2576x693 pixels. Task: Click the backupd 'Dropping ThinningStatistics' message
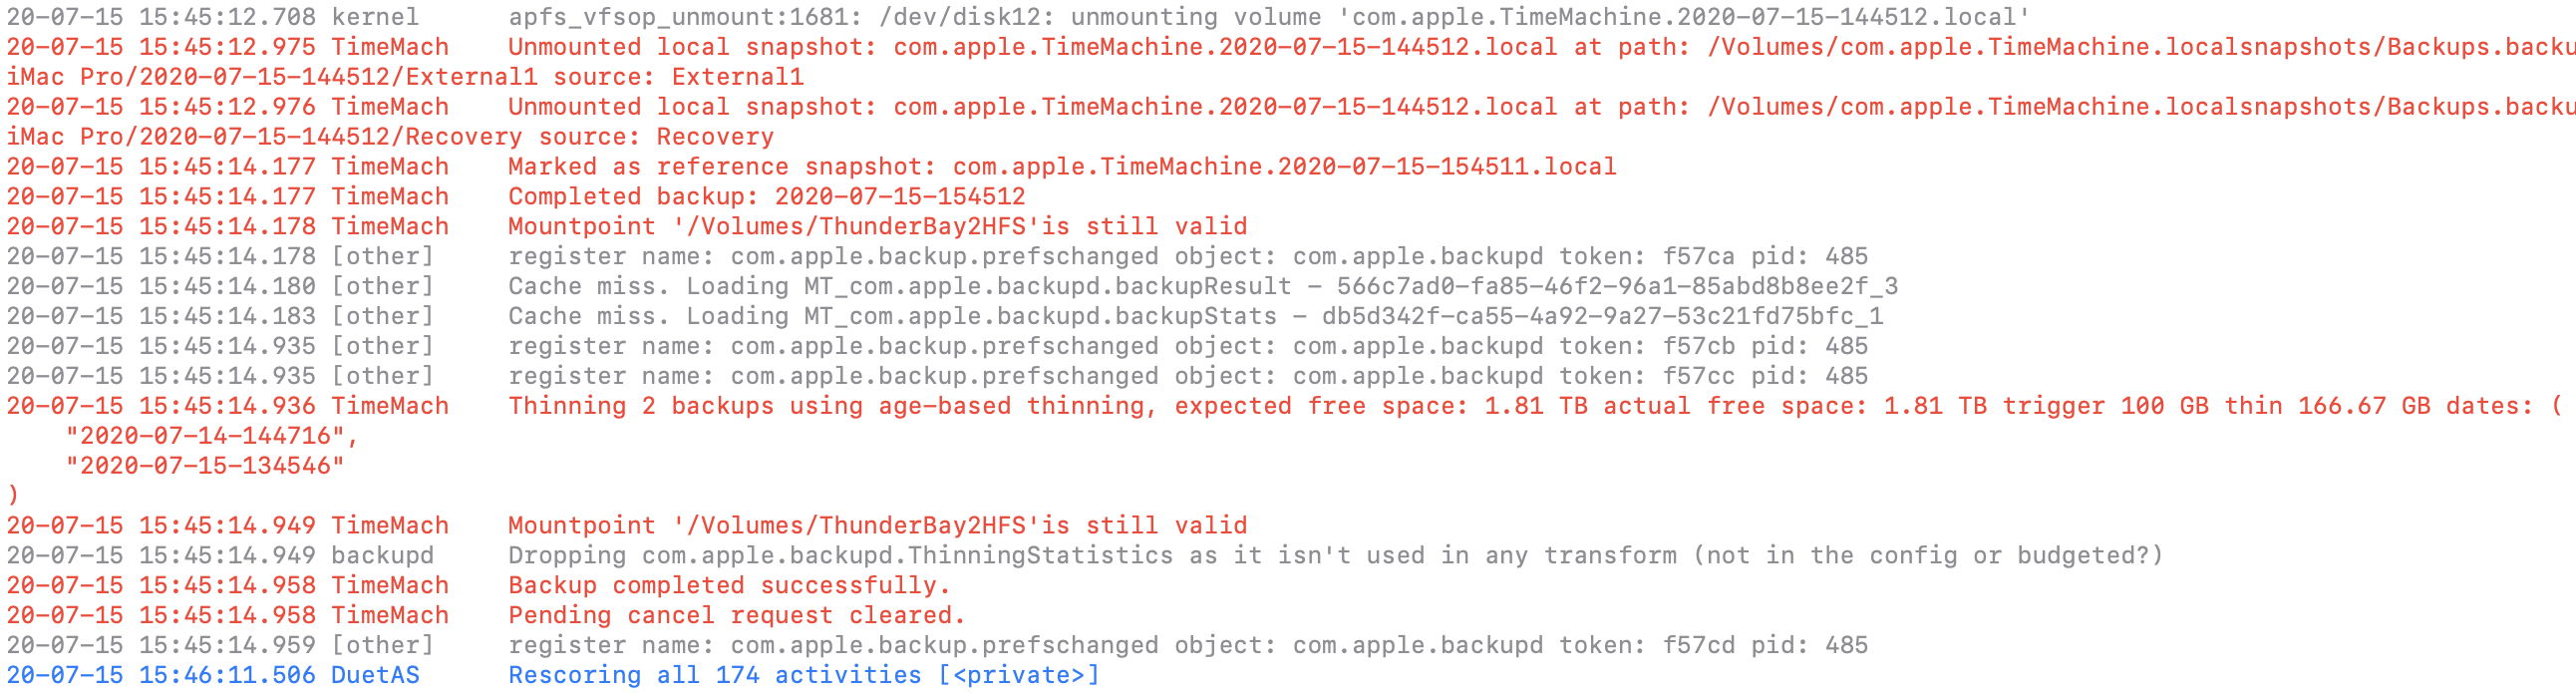[1334, 556]
